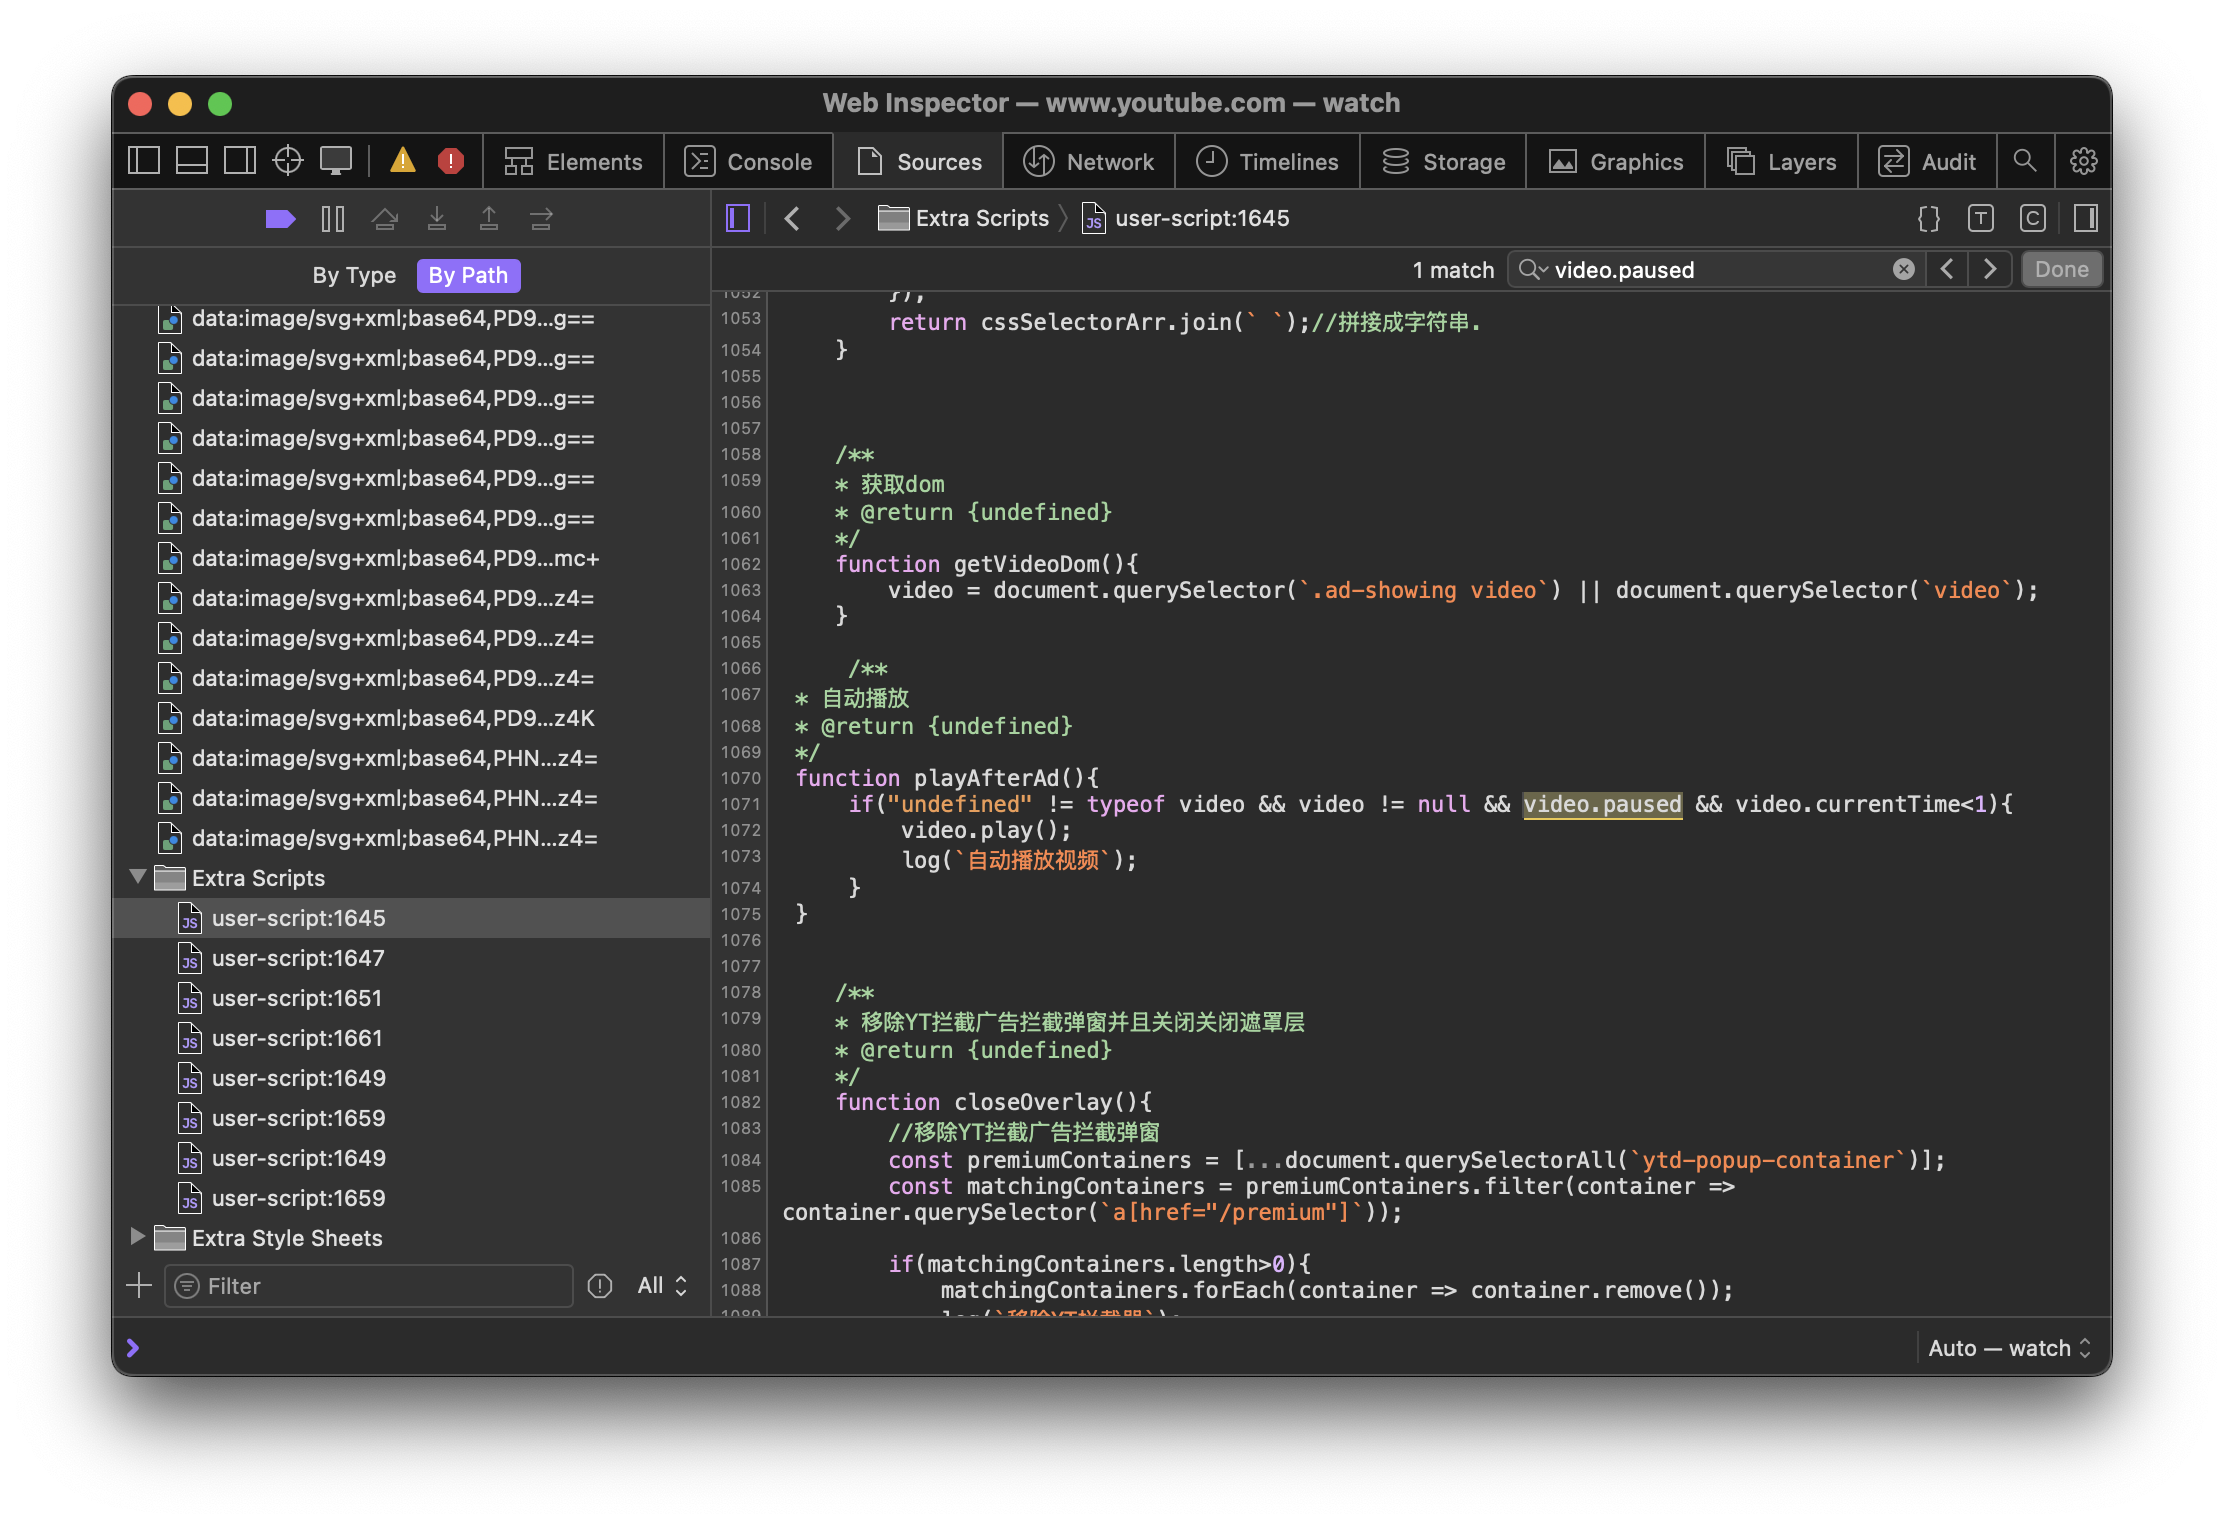Open the inspector settings gear
The image size is (2224, 1524).
(x=2083, y=161)
